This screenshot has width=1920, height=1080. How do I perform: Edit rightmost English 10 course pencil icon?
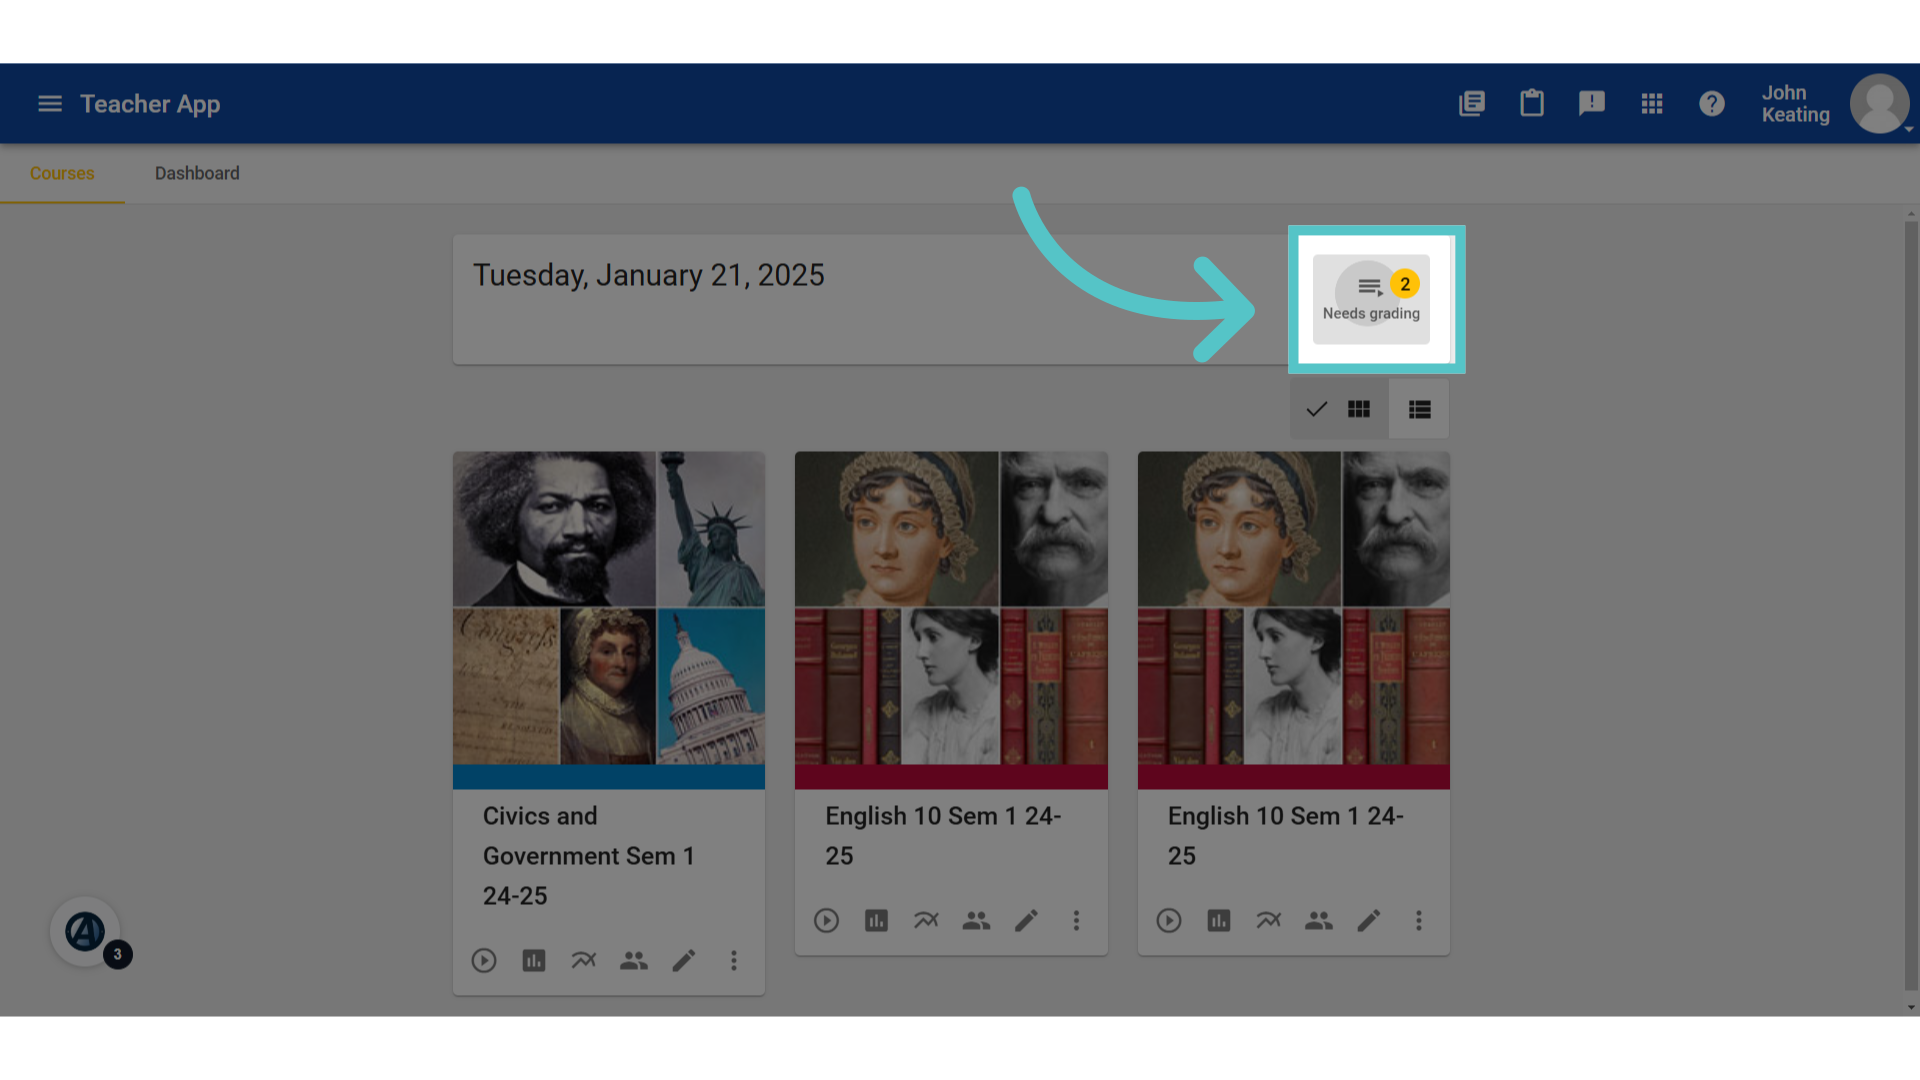coord(1369,921)
